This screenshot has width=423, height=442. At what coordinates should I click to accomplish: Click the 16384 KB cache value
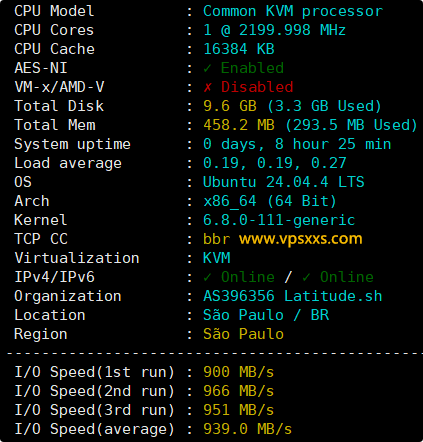[x=239, y=49]
